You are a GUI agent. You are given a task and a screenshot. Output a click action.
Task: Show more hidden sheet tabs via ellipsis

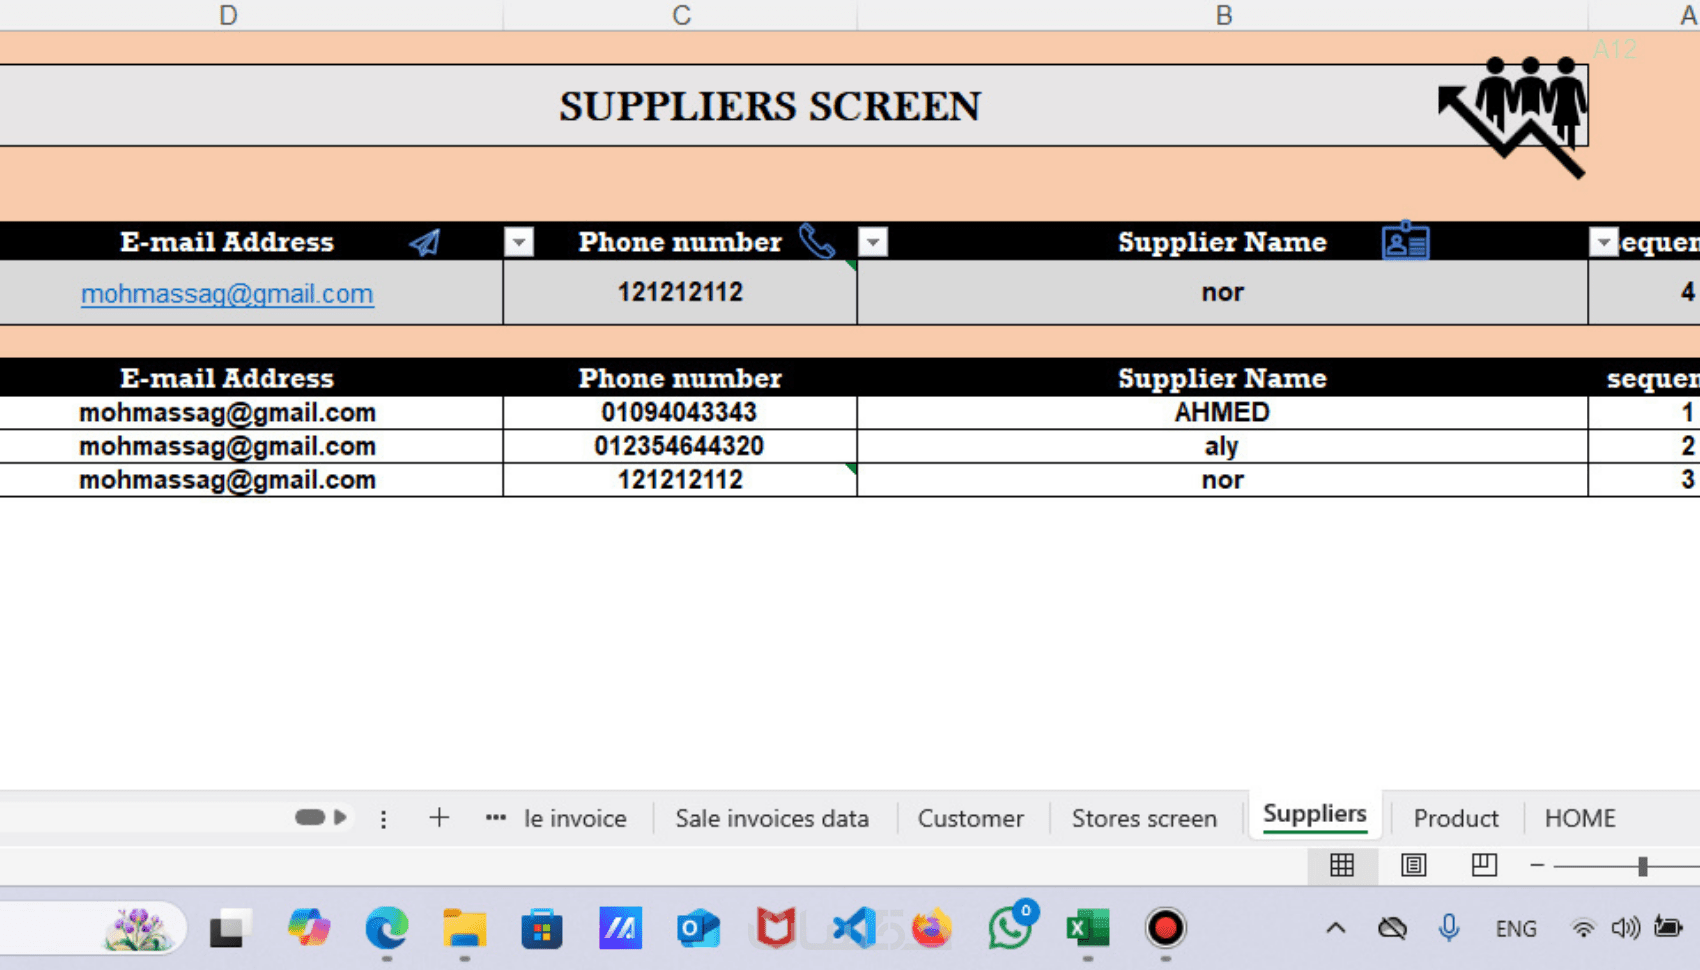point(495,818)
